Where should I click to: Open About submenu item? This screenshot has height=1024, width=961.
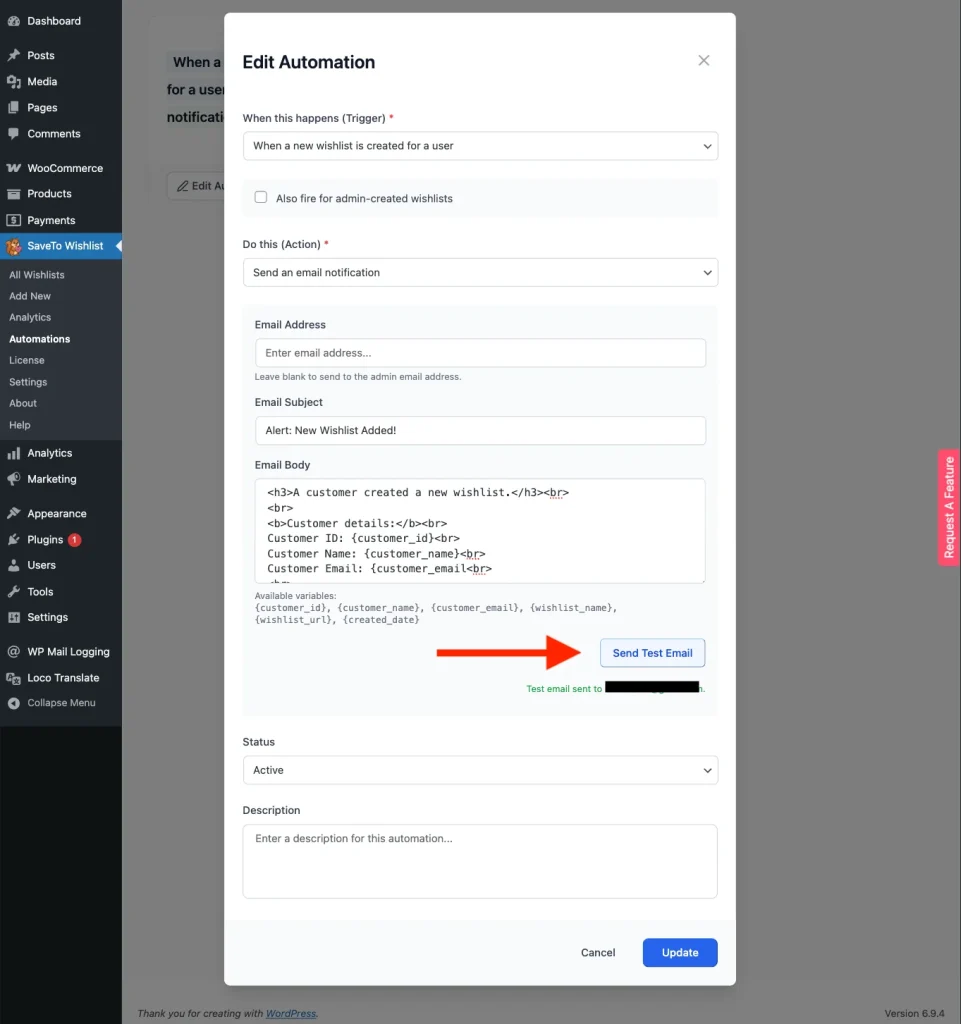[23, 404]
